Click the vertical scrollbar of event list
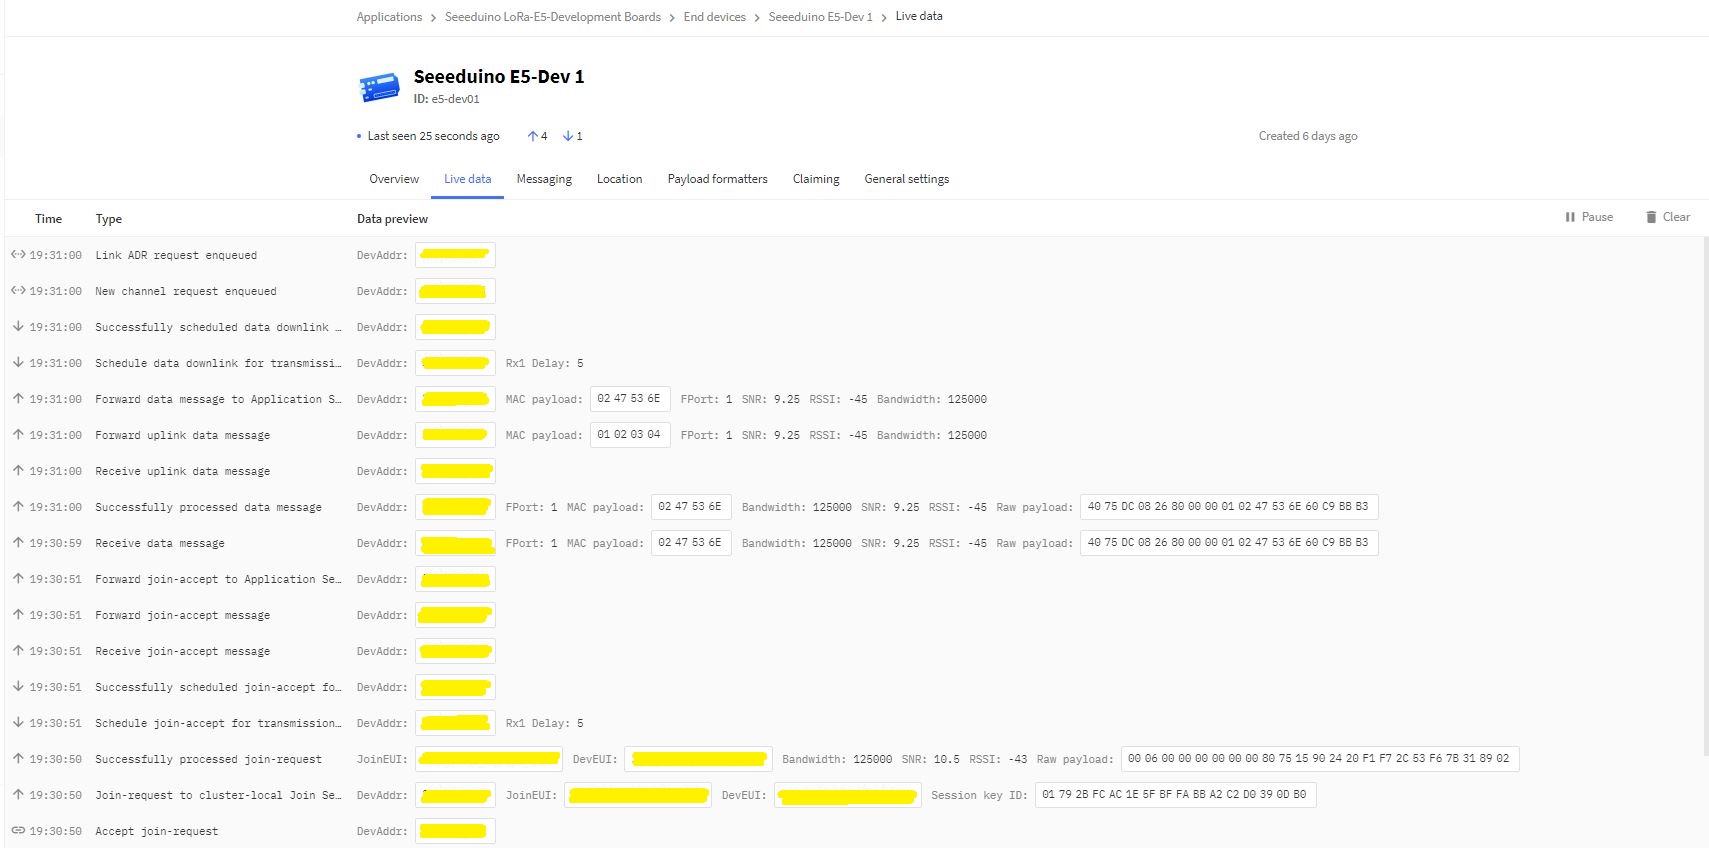This screenshot has height=848, width=1709. point(1704,500)
